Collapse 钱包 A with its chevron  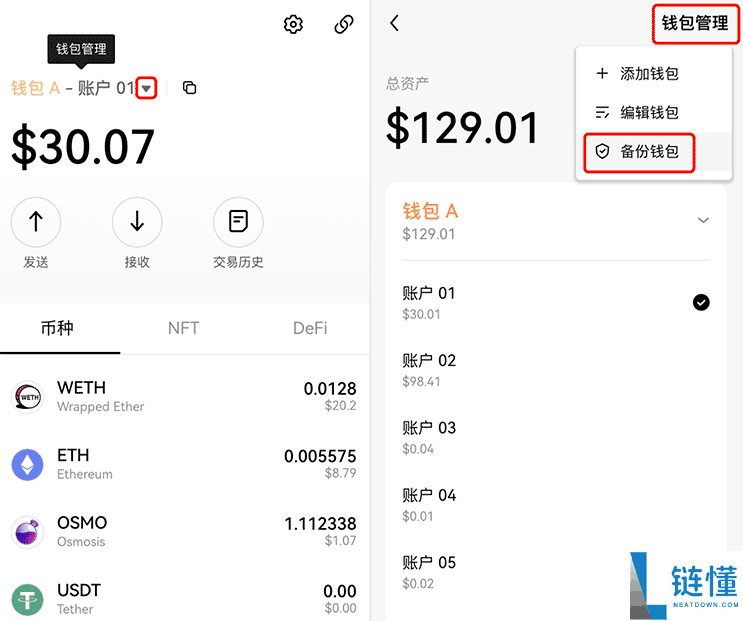703,220
